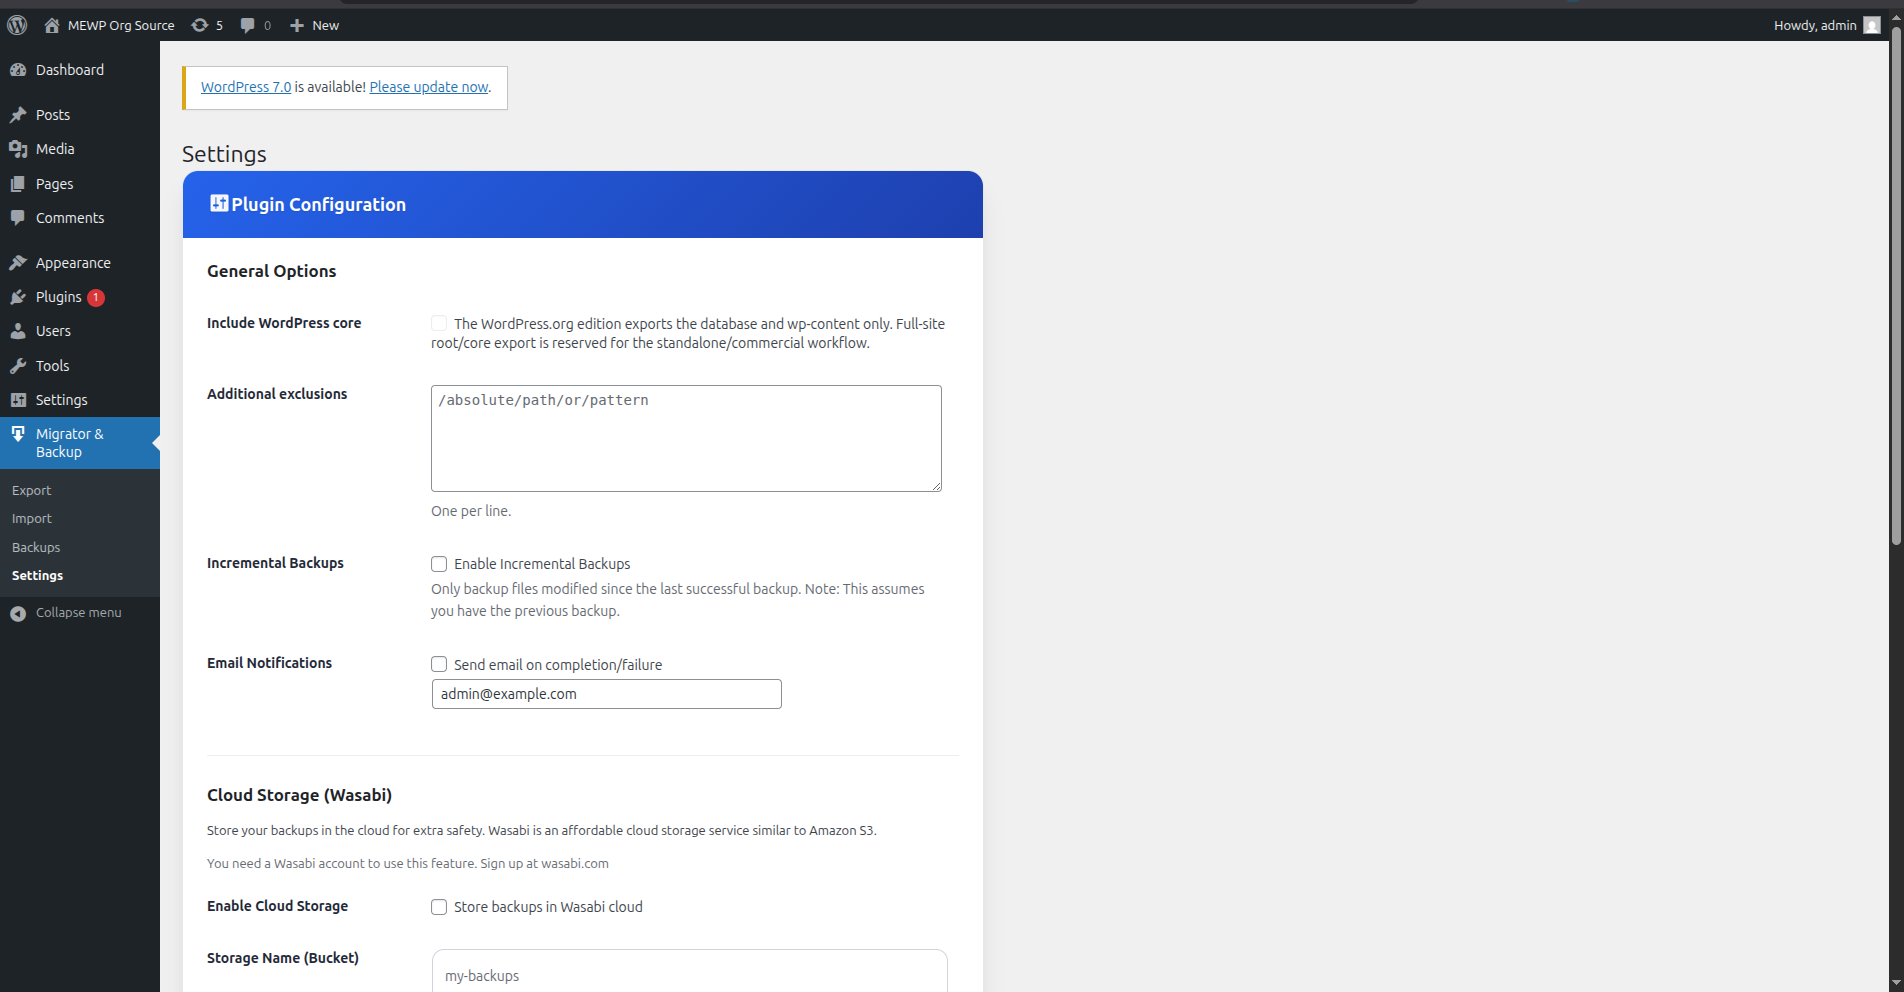Click the 'One per line.' hint text

click(x=471, y=511)
